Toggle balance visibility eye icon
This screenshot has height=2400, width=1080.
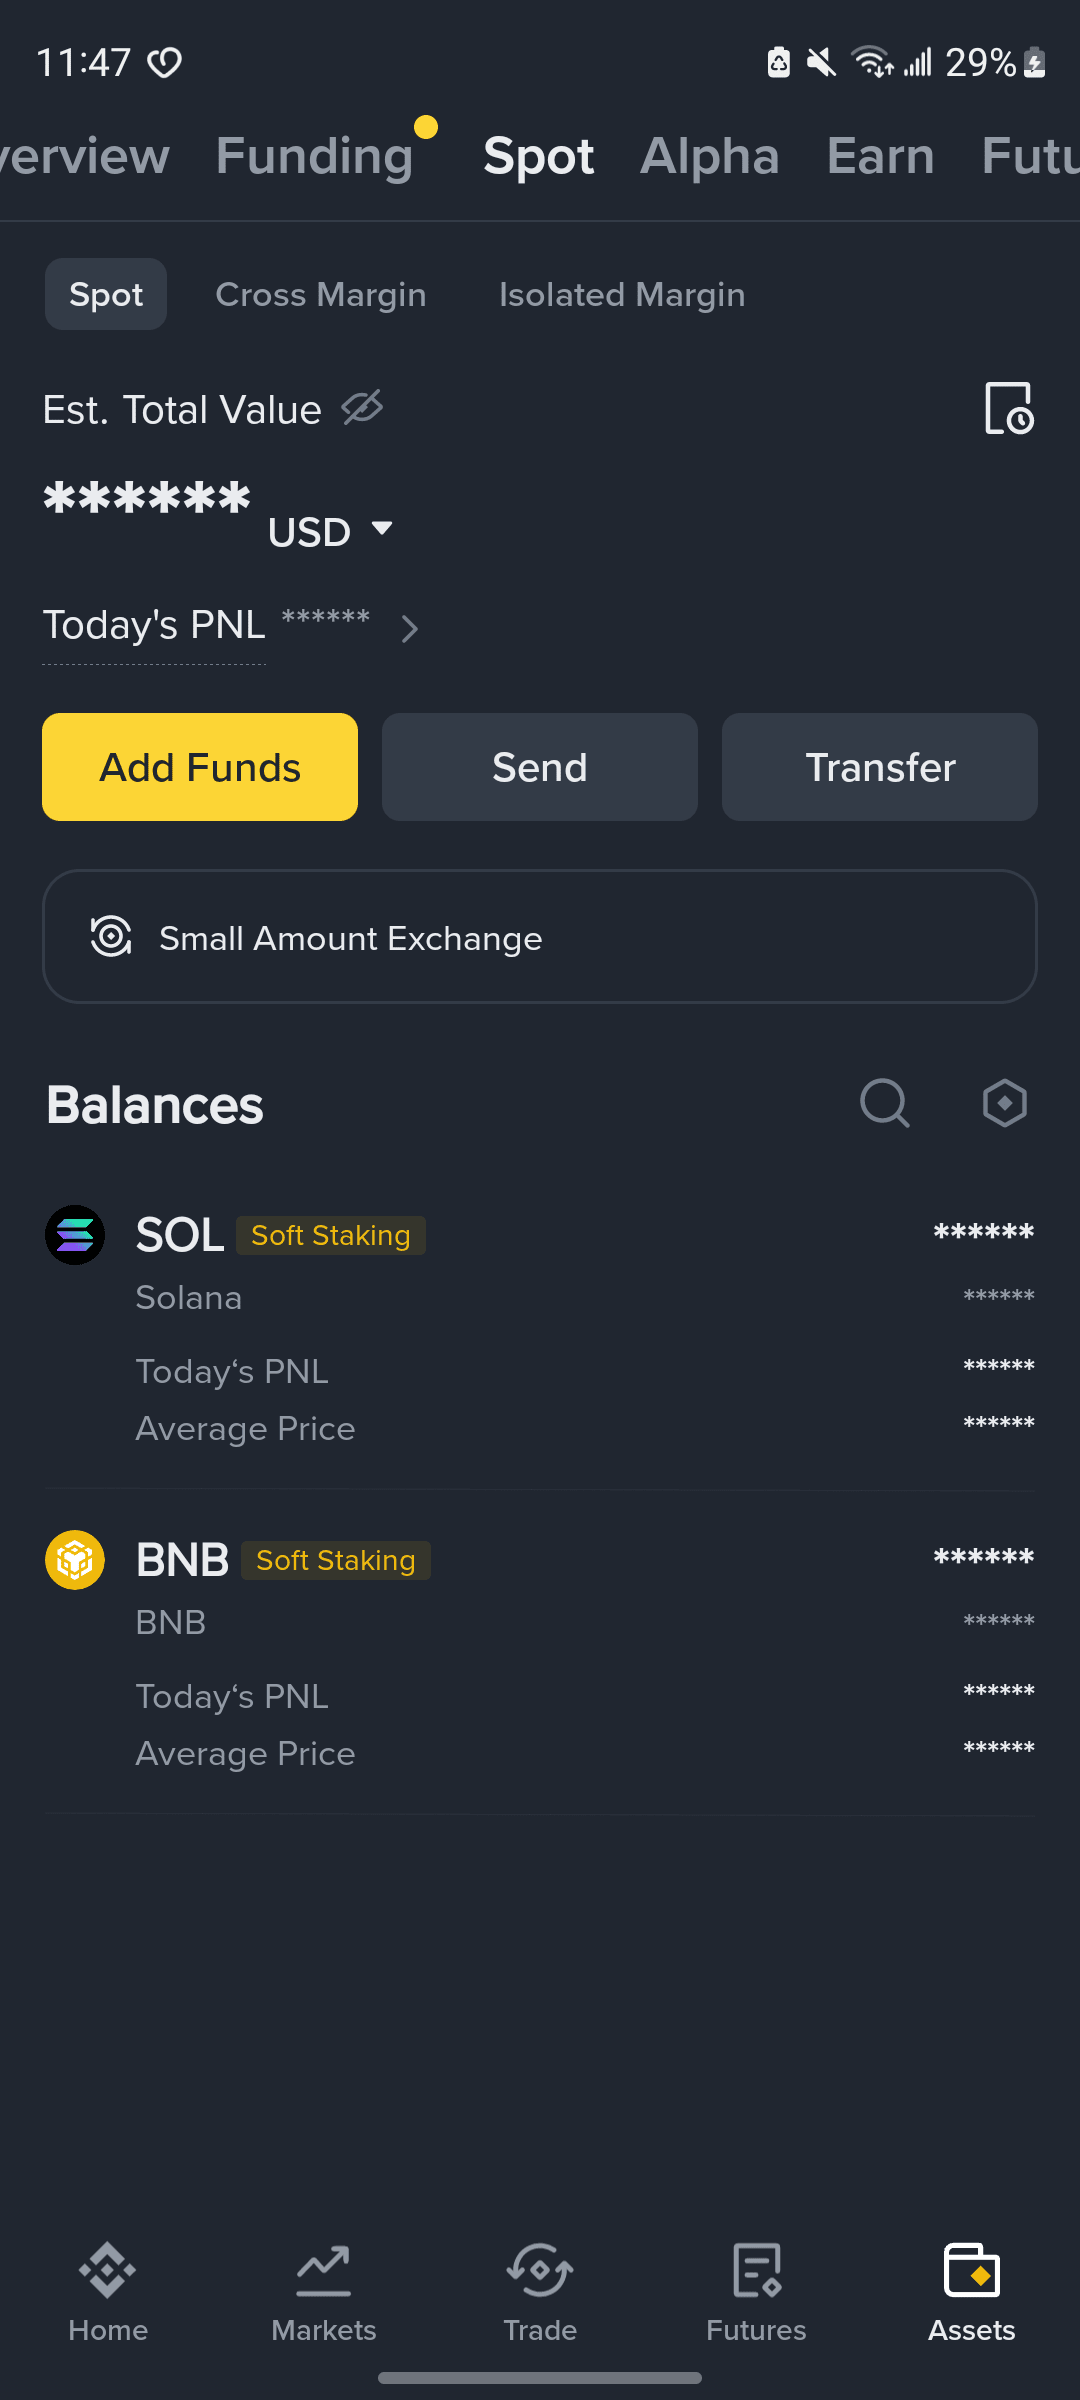362,408
